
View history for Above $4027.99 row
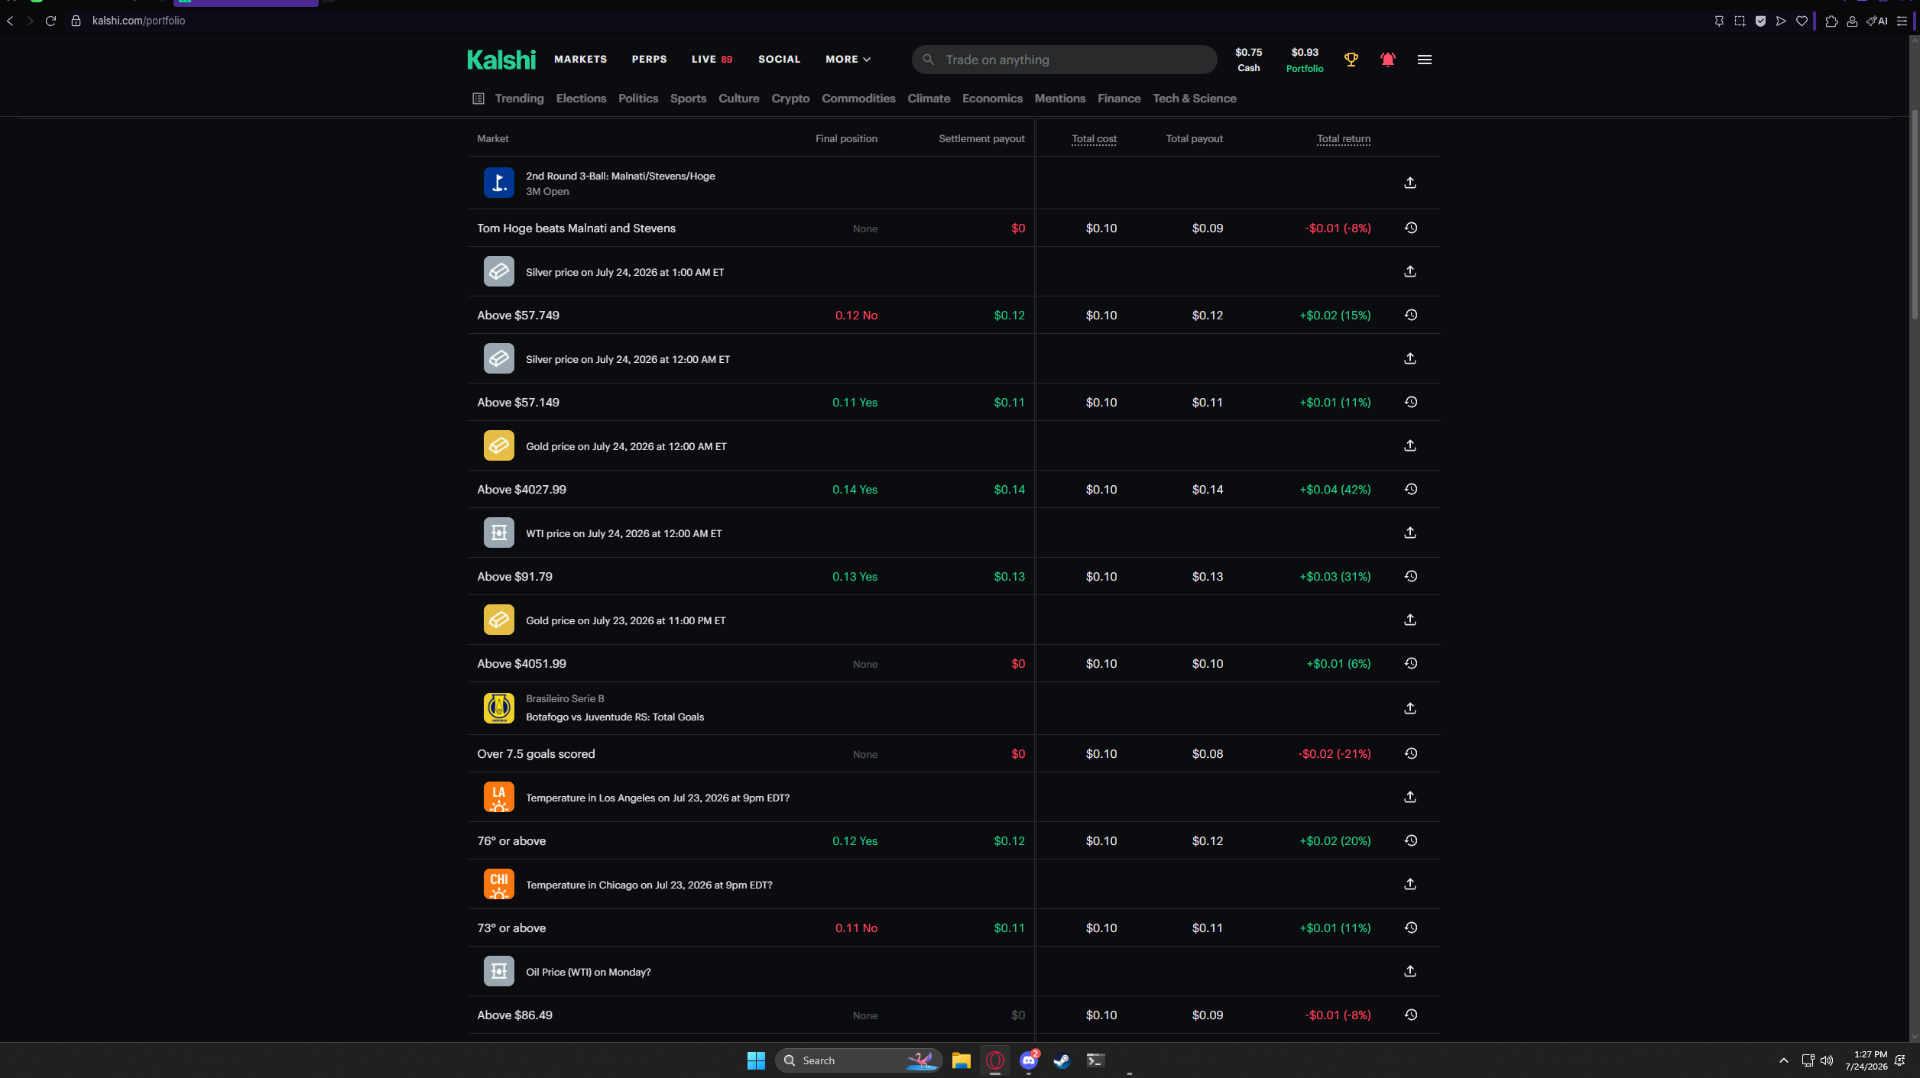pos(1410,489)
